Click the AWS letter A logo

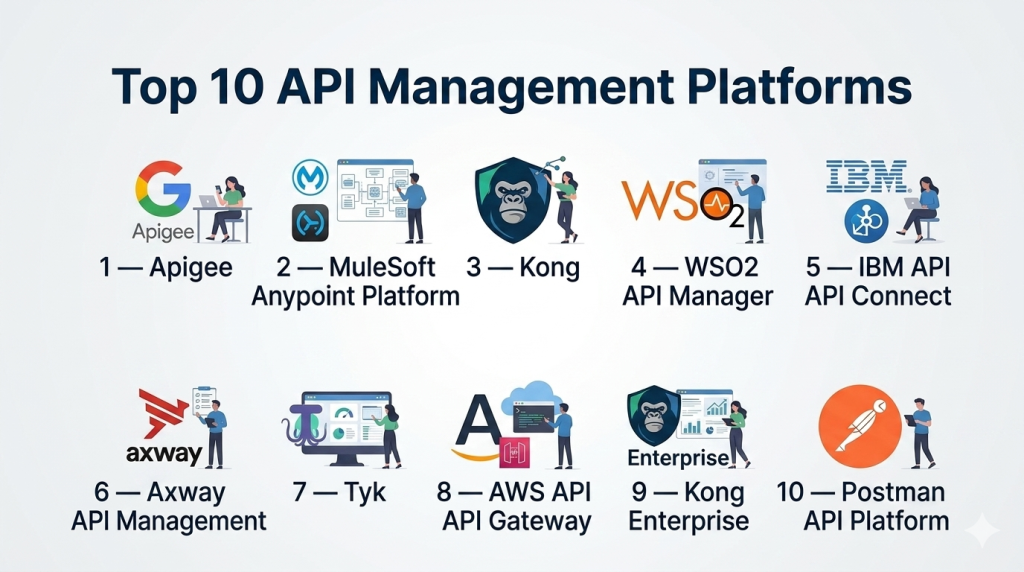pyautogui.click(x=478, y=427)
